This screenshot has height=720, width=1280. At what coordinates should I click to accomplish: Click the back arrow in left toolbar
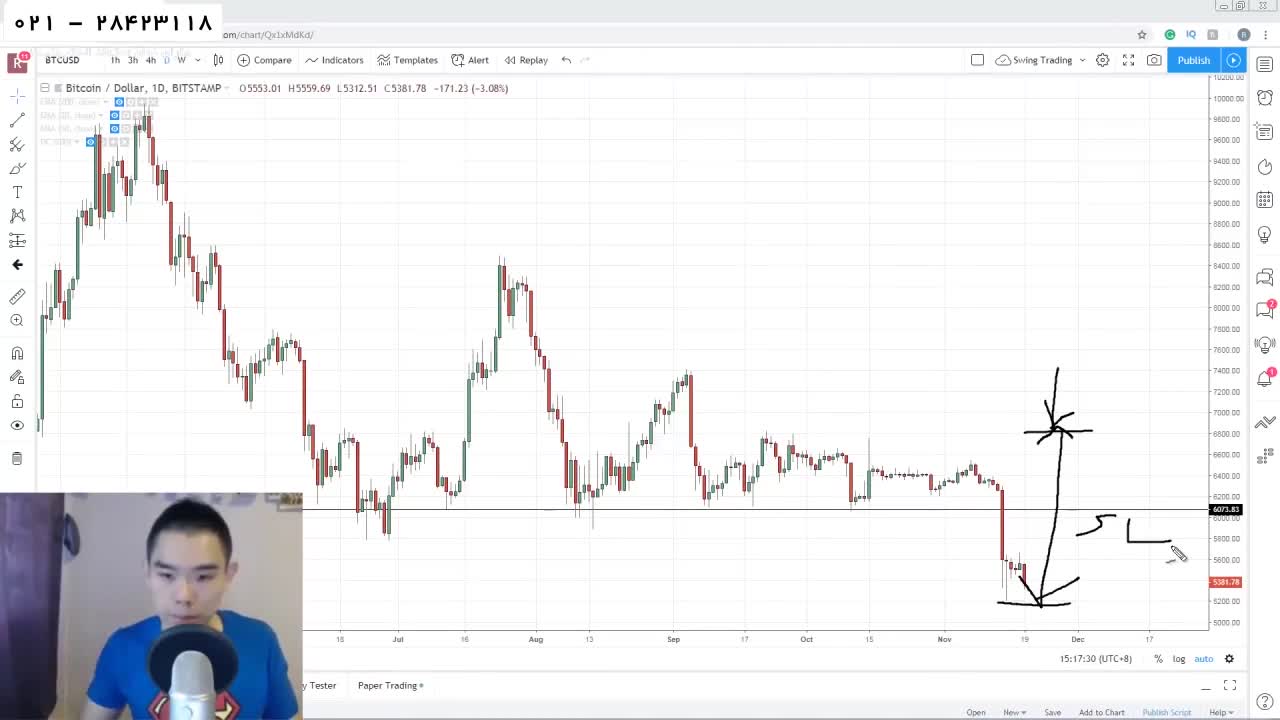tap(17, 264)
